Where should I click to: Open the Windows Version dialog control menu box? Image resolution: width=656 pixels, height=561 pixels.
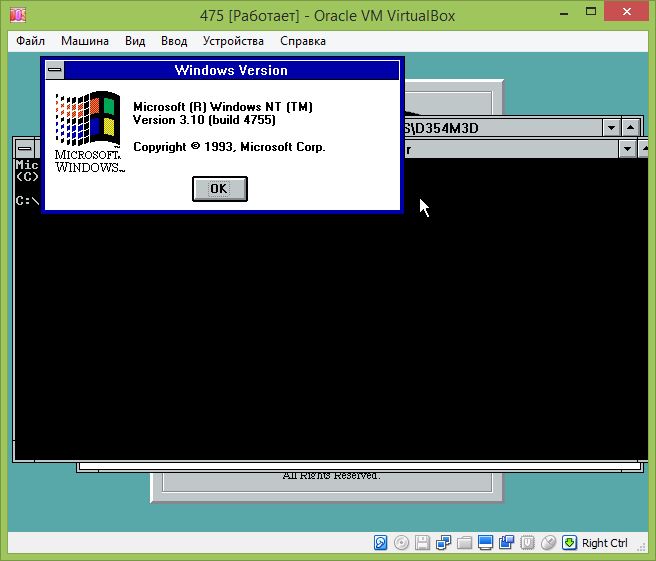click(x=55, y=70)
